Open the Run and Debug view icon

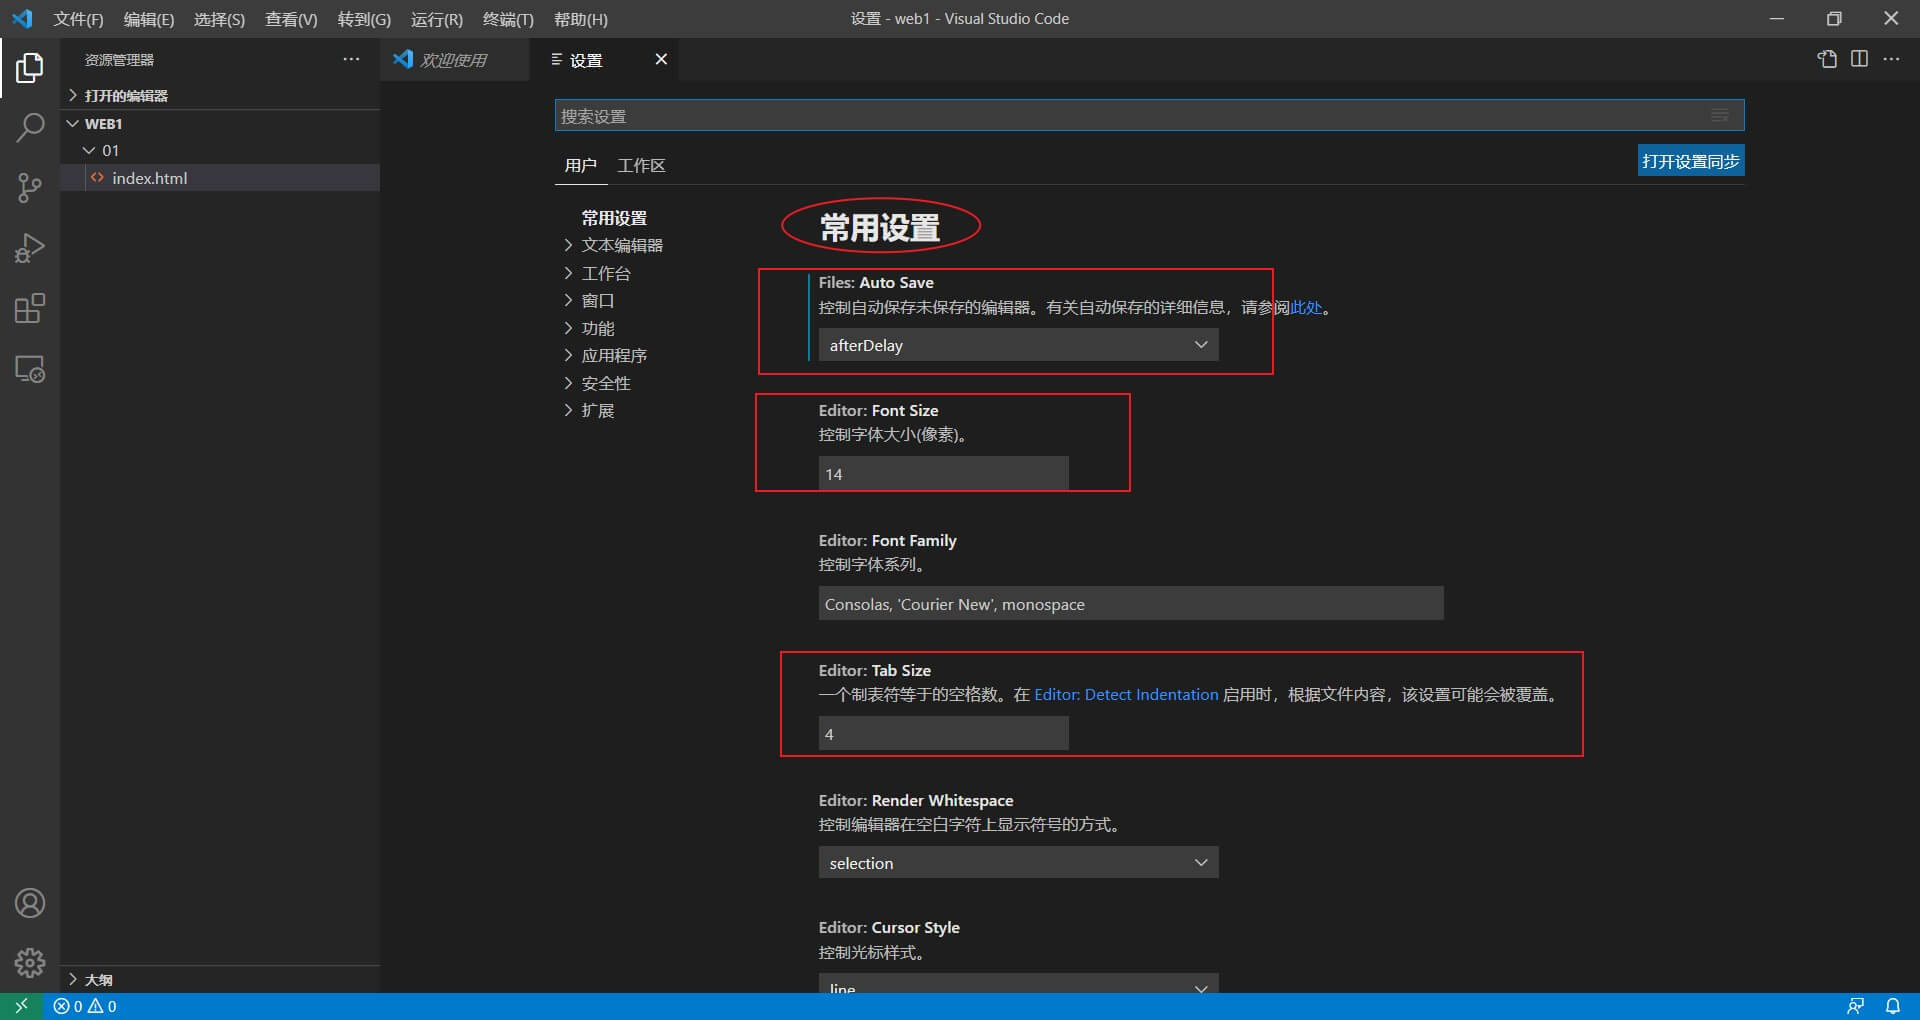(30, 248)
